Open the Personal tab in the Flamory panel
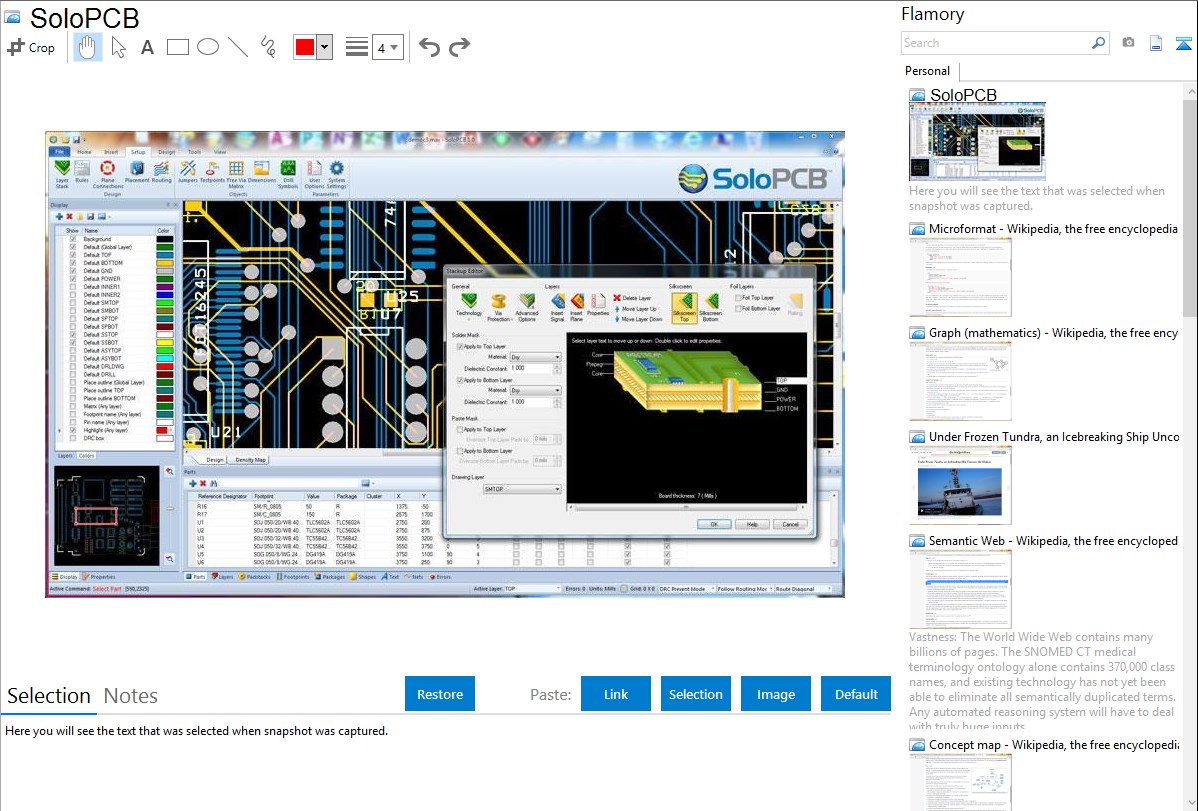The width and height of the screenshot is (1198, 811). 928,71
